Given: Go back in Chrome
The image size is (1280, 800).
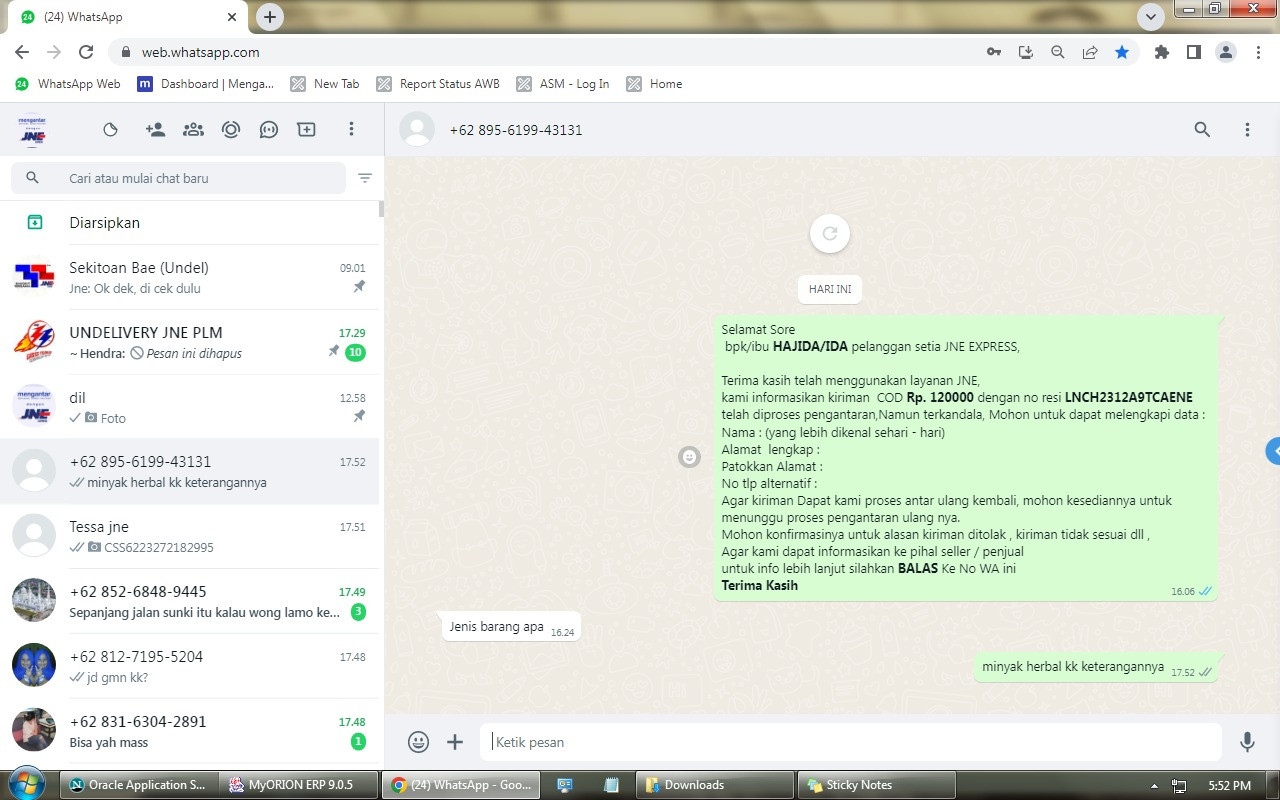Looking at the screenshot, I should [x=22, y=52].
